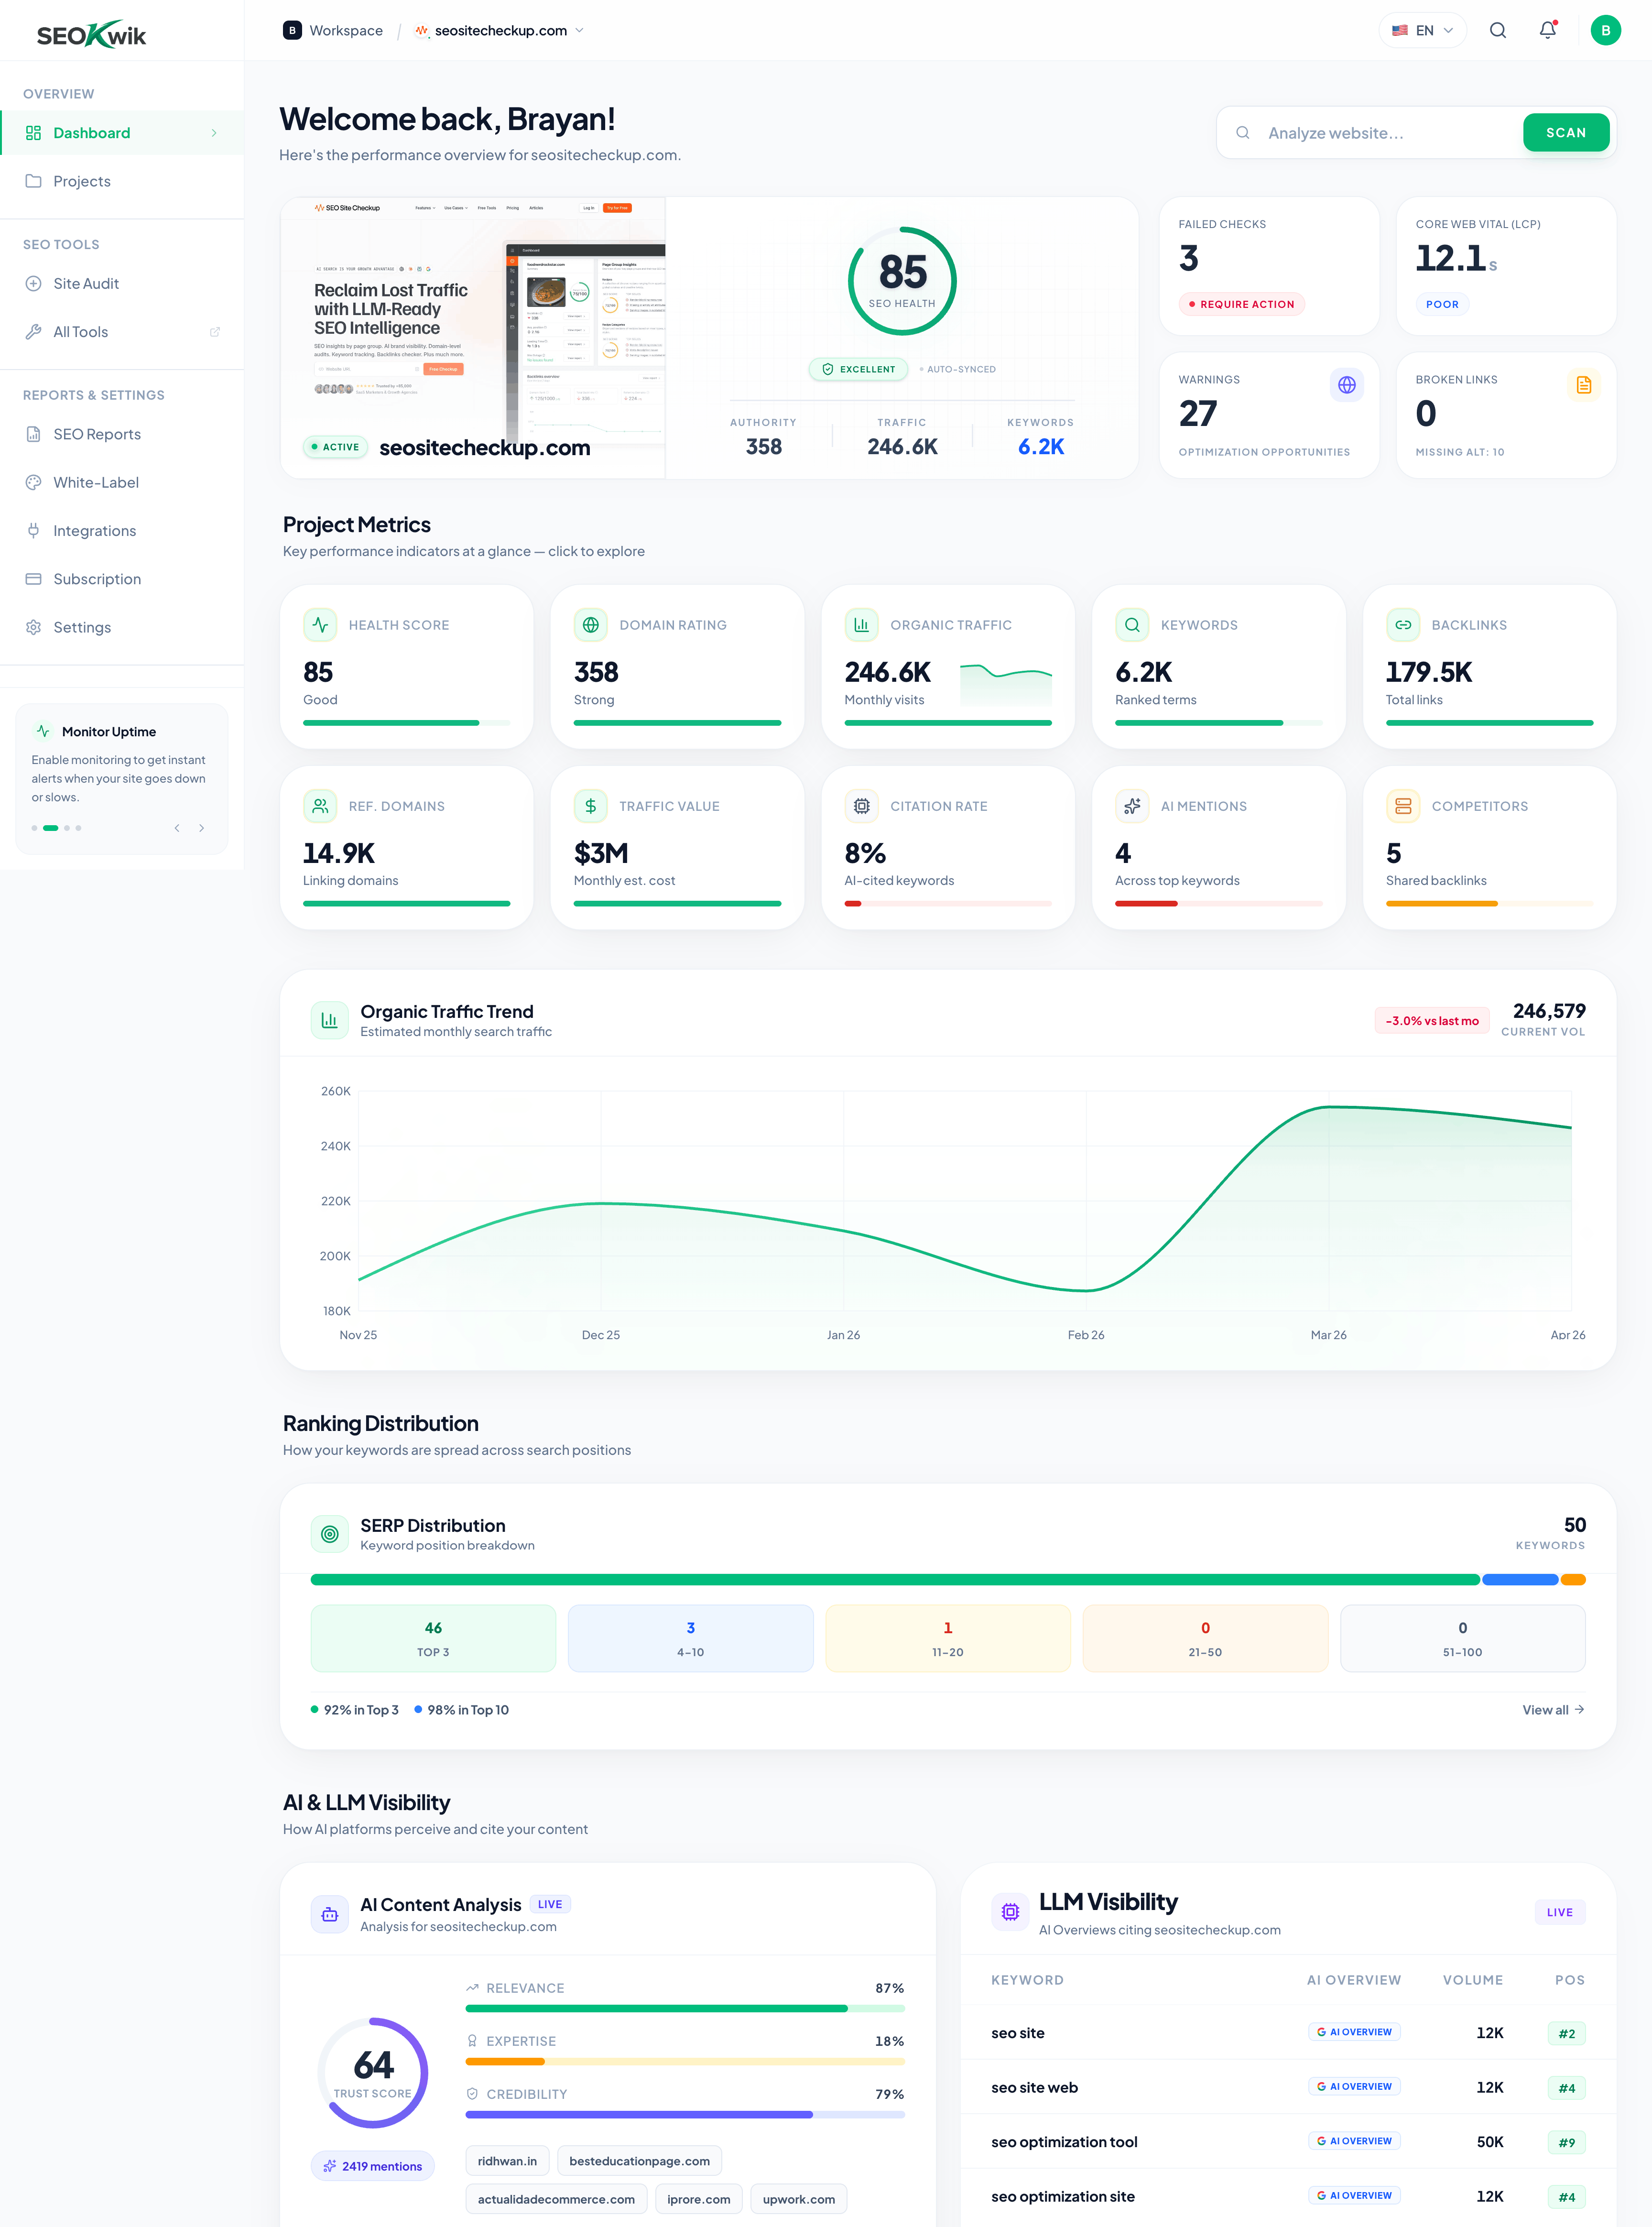
Task: Open the notifications bell
Action: click(x=1548, y=30)
